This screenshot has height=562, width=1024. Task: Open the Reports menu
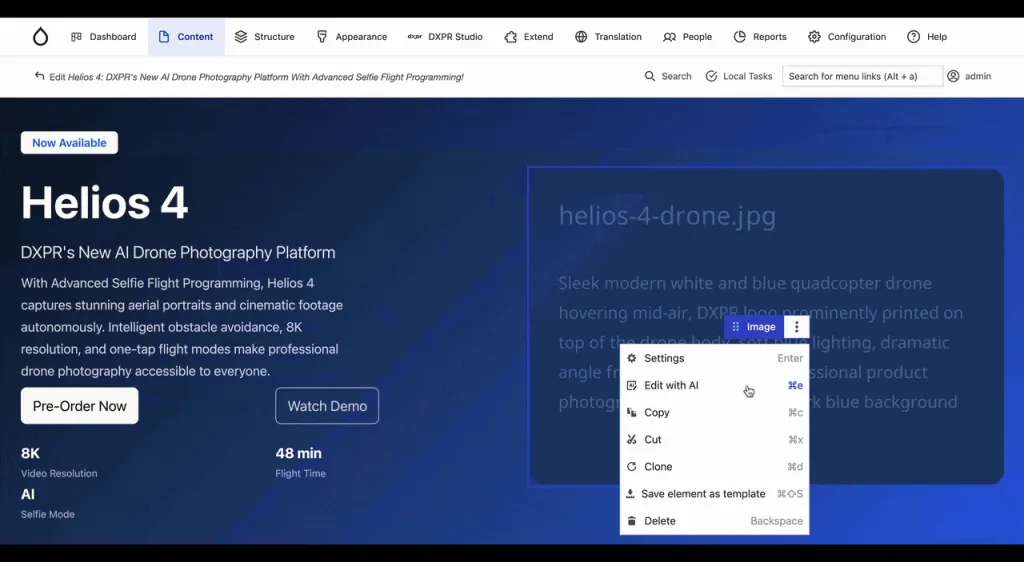tap(760, 37)
